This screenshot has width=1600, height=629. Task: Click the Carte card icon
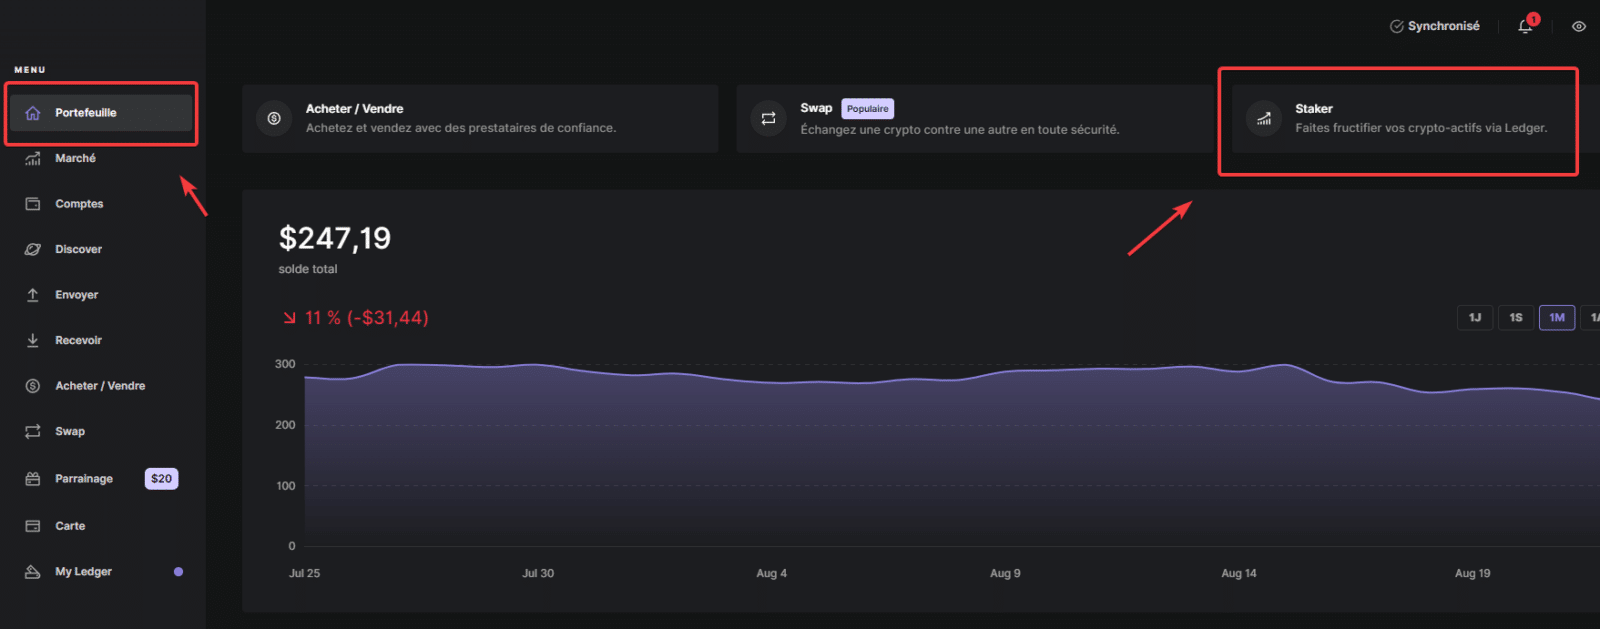pos(33,526)
